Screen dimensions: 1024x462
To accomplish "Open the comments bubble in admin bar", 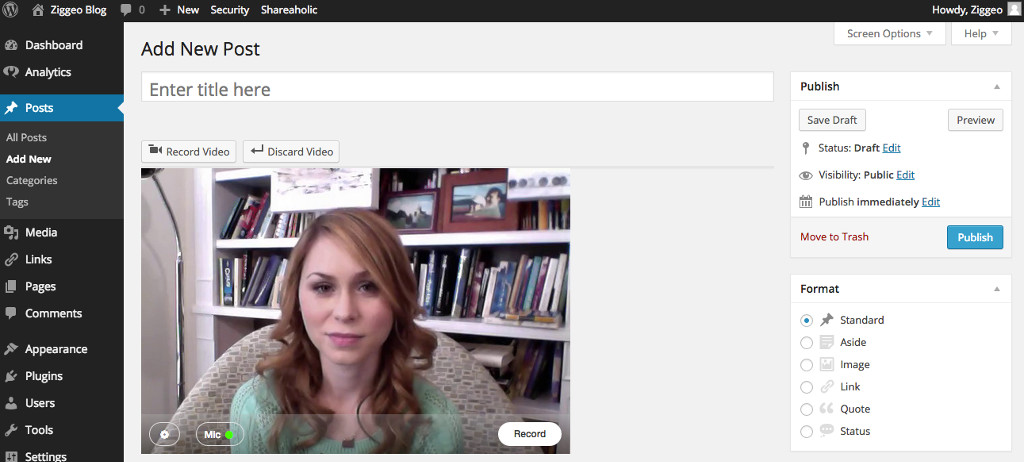I will [x=126, y=10].
